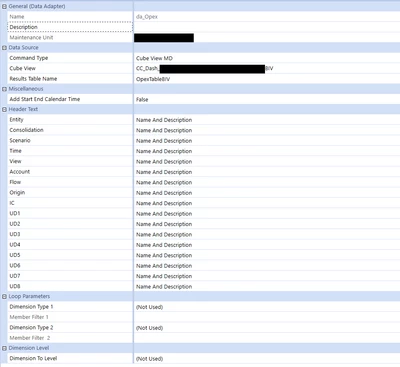Screen dimensions: 400x367
Task: Select the Account header text label
Action: click(x=20, y=172)
